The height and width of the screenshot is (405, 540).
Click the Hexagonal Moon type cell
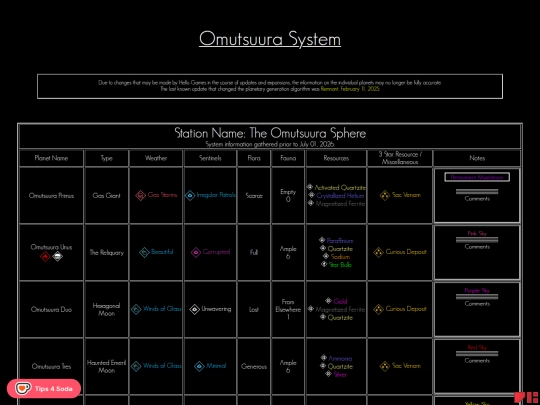pos(106,309)
